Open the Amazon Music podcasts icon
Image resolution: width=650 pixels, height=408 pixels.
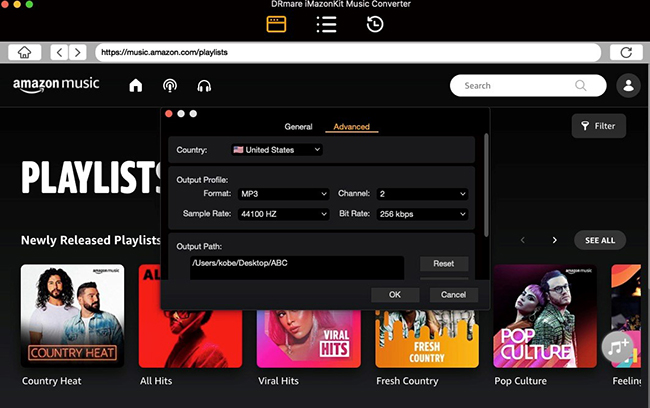tap(170, 86)
